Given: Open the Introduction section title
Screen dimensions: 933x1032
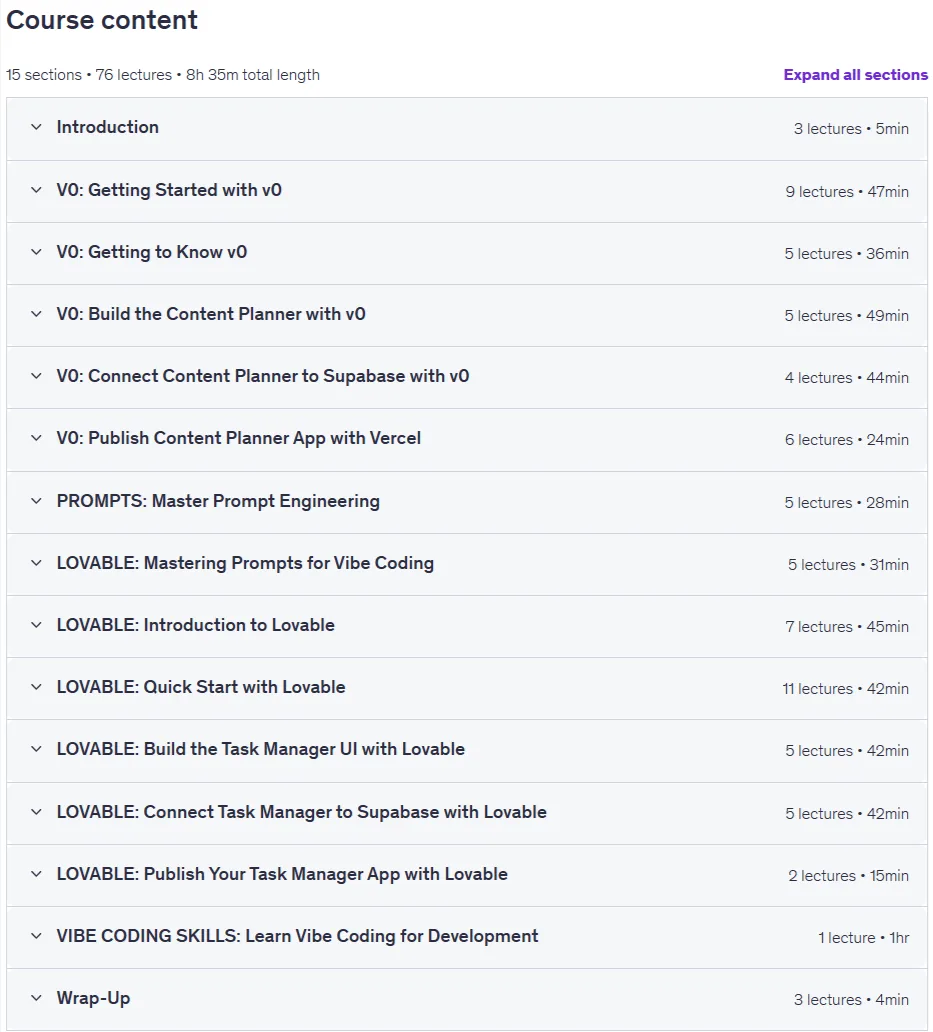Looking at the screenshot, I should [107, 127].
